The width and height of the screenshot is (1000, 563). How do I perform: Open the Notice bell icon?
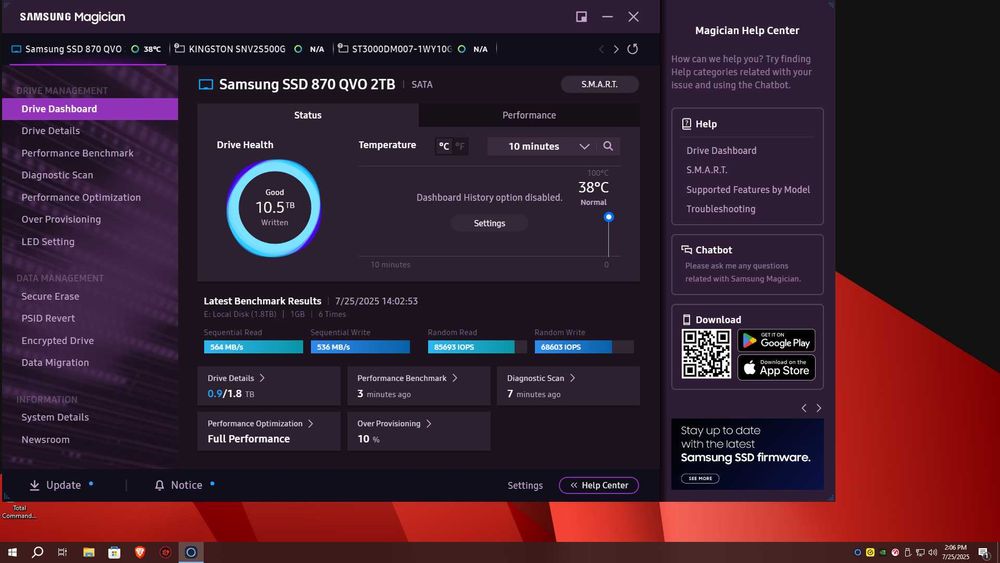coord(159,485)
